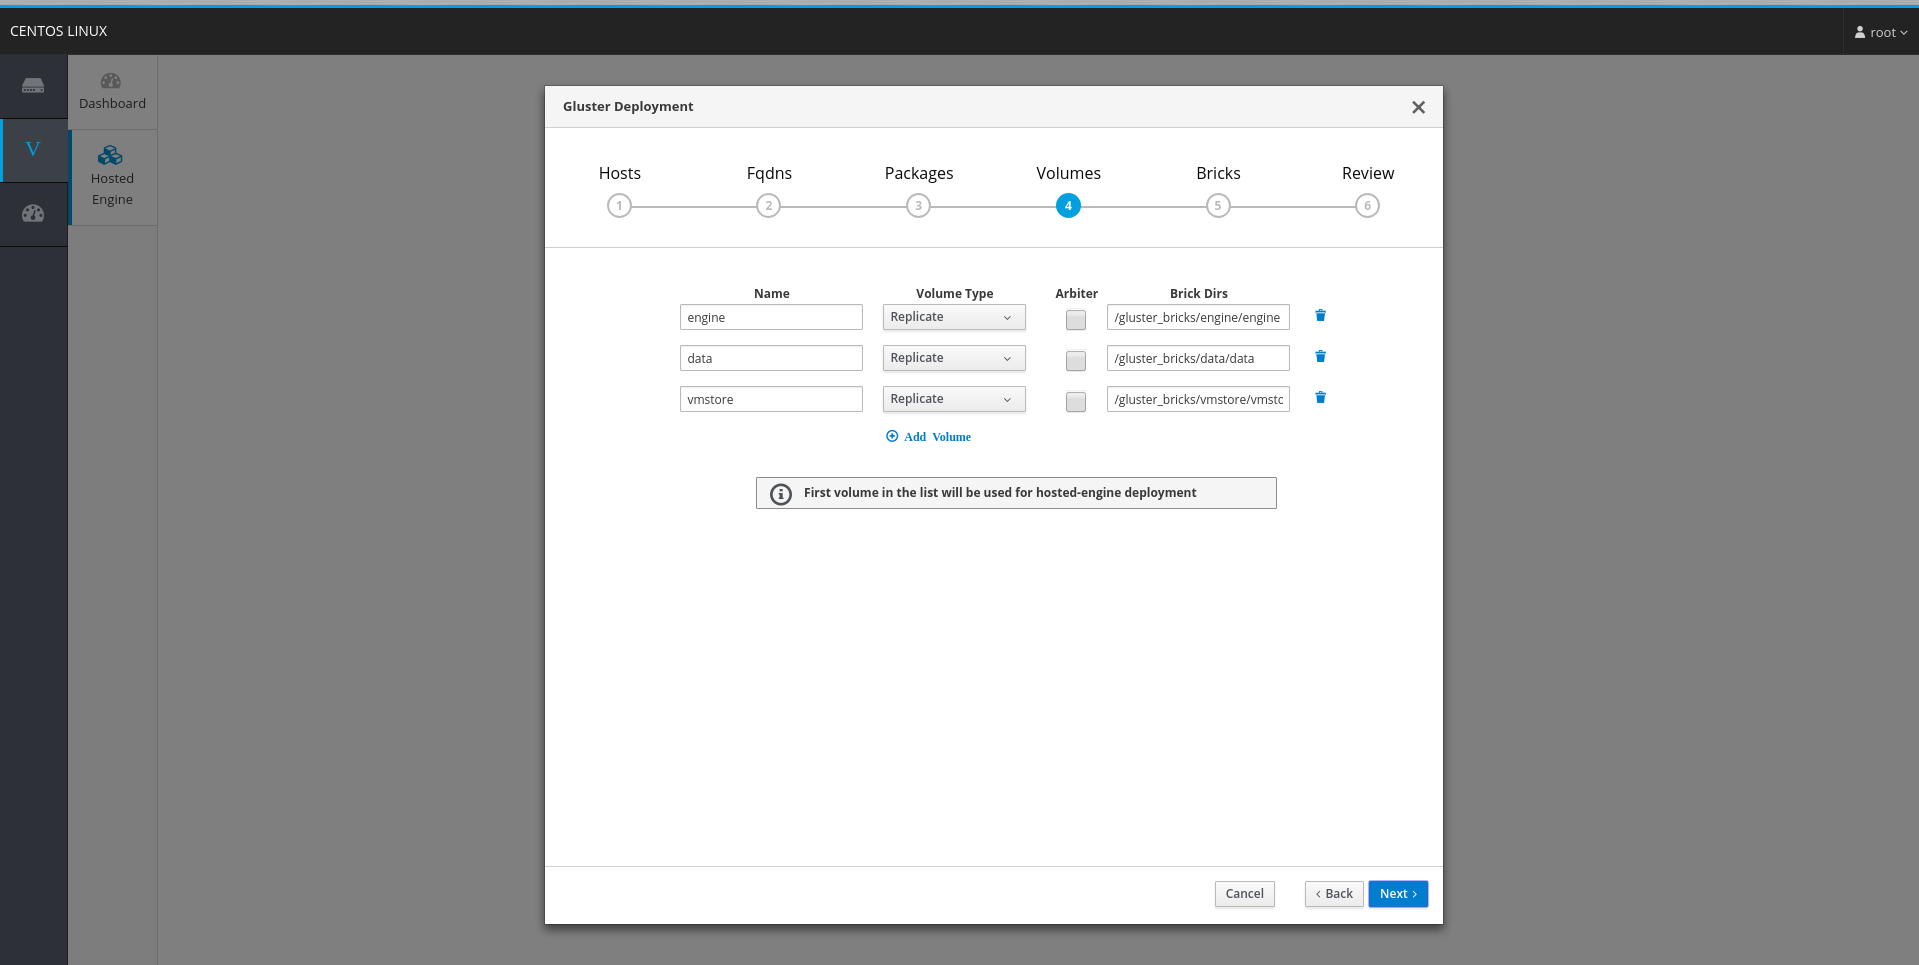Click the Virtualization V icon in left rail
This screenshot has width=1919, height=965.
(x=33, y=149)
